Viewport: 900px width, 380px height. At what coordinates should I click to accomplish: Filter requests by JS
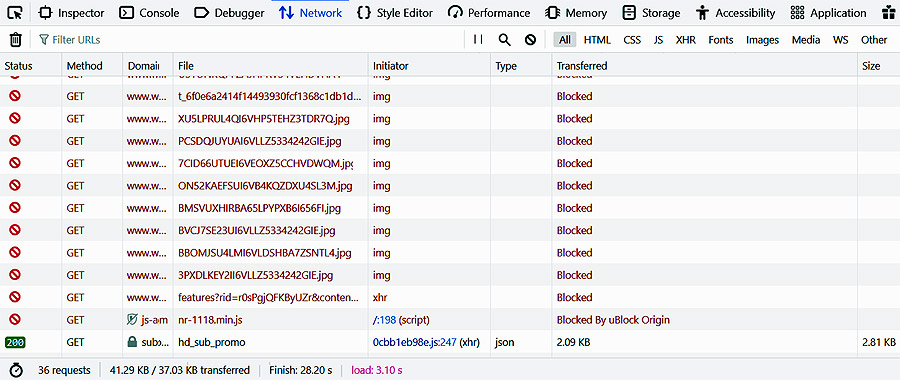point(658,40)
